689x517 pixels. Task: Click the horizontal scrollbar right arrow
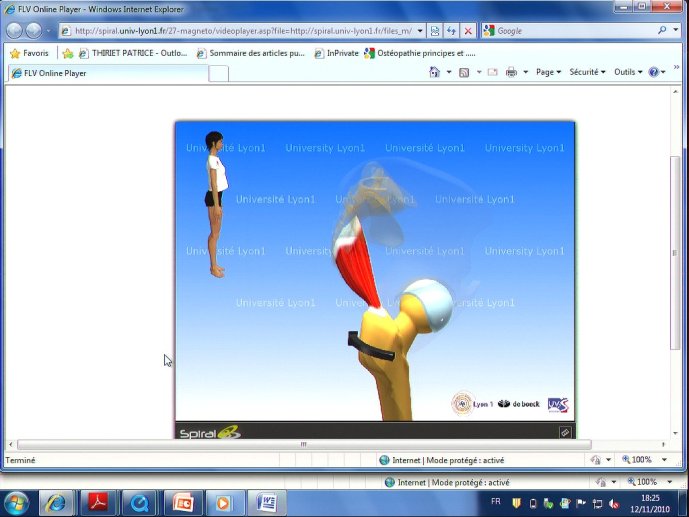pyautogui.click(x=663, y=445)
